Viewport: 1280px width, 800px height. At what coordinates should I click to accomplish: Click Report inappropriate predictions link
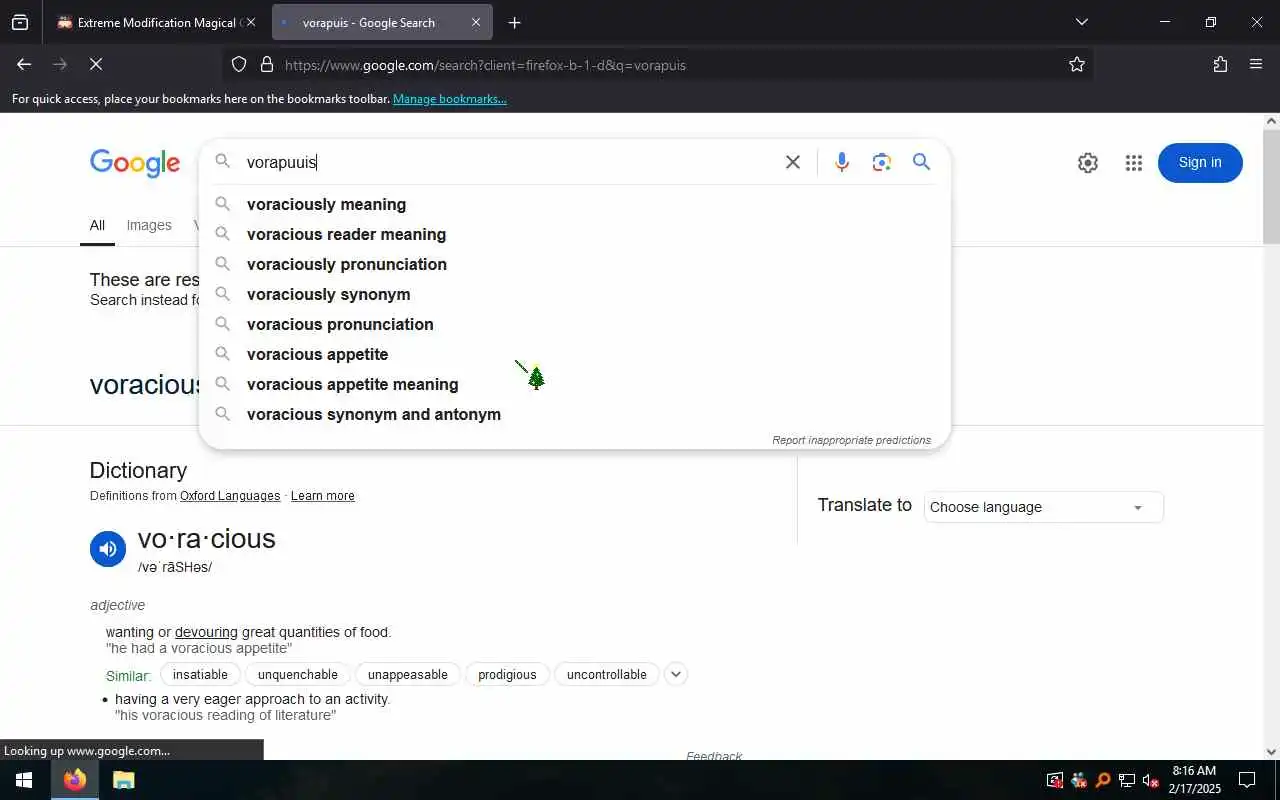tap(851, 440)
